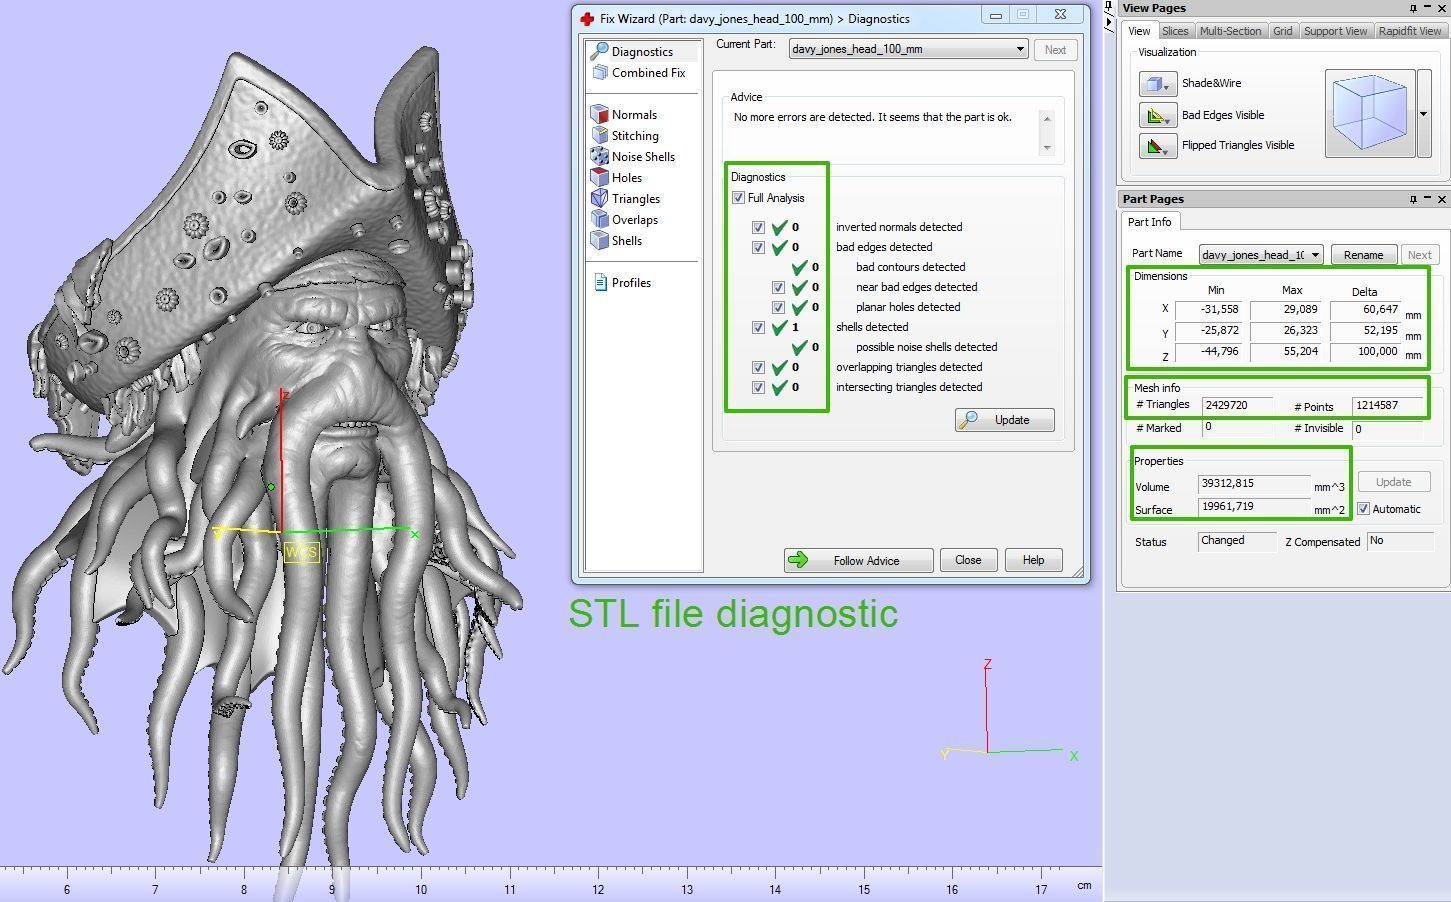The width and height of the screenshot is (1451, 902).
Task: Click the WCS label in the viewport
Action: [301, 552]
